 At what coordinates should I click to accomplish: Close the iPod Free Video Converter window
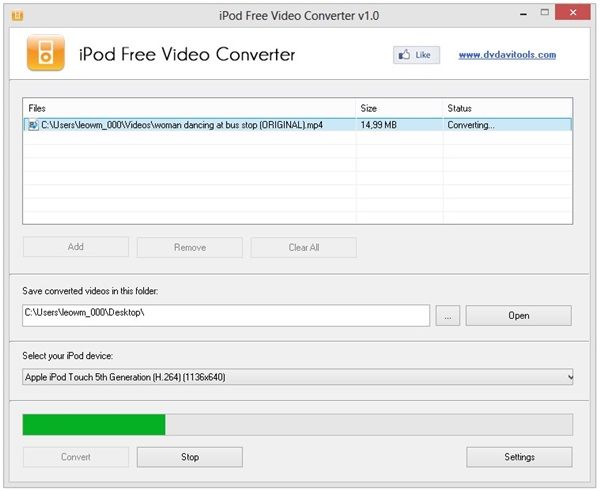point(573,12)
